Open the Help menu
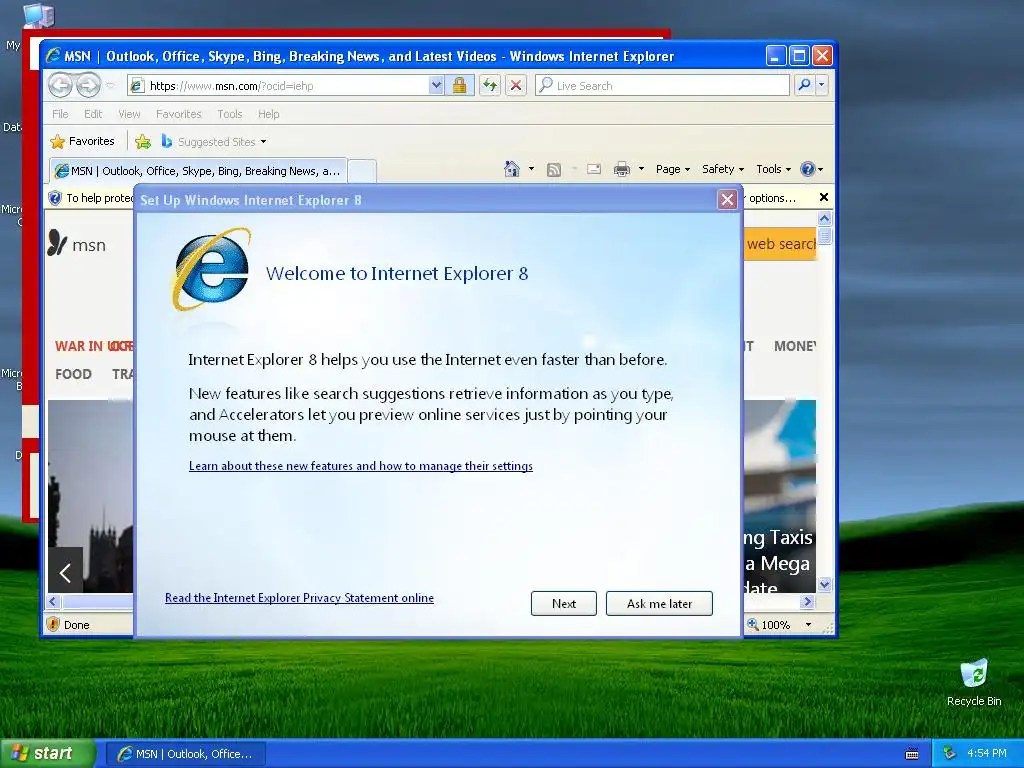Viewport: 1024px width, 768px height. tap(268, 114)
